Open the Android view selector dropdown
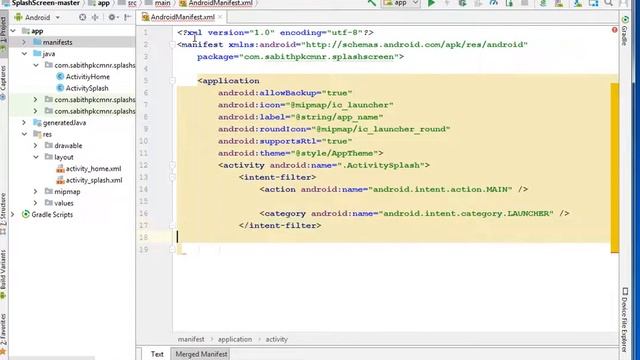 pos(37,18)
